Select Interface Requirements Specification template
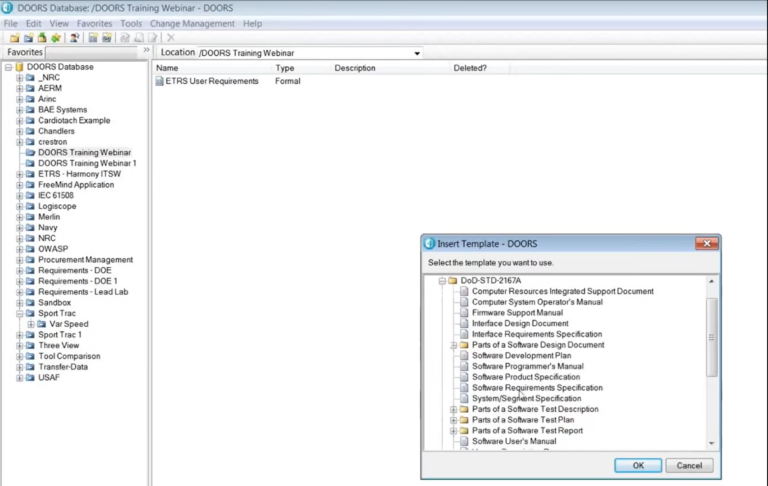The height and width of the screenshot is (486, 768). point(537,334)
